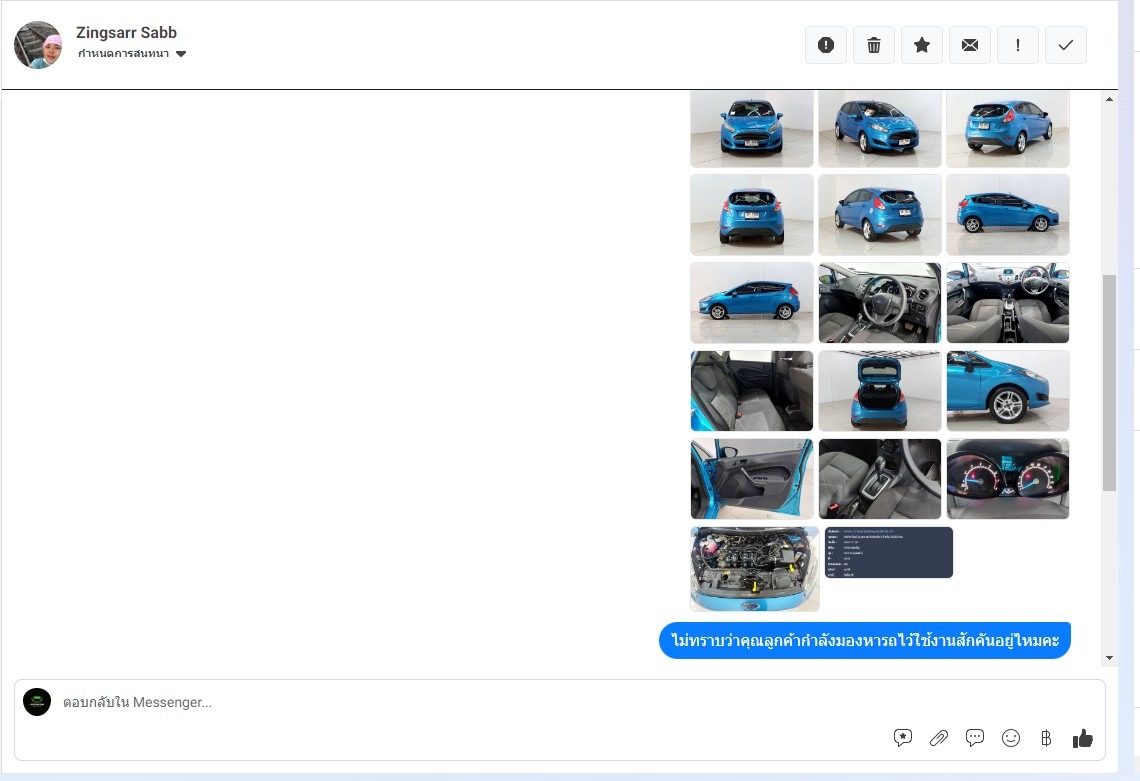
Task: Click the Baht payment icon
Action: tap(1046, 738)
